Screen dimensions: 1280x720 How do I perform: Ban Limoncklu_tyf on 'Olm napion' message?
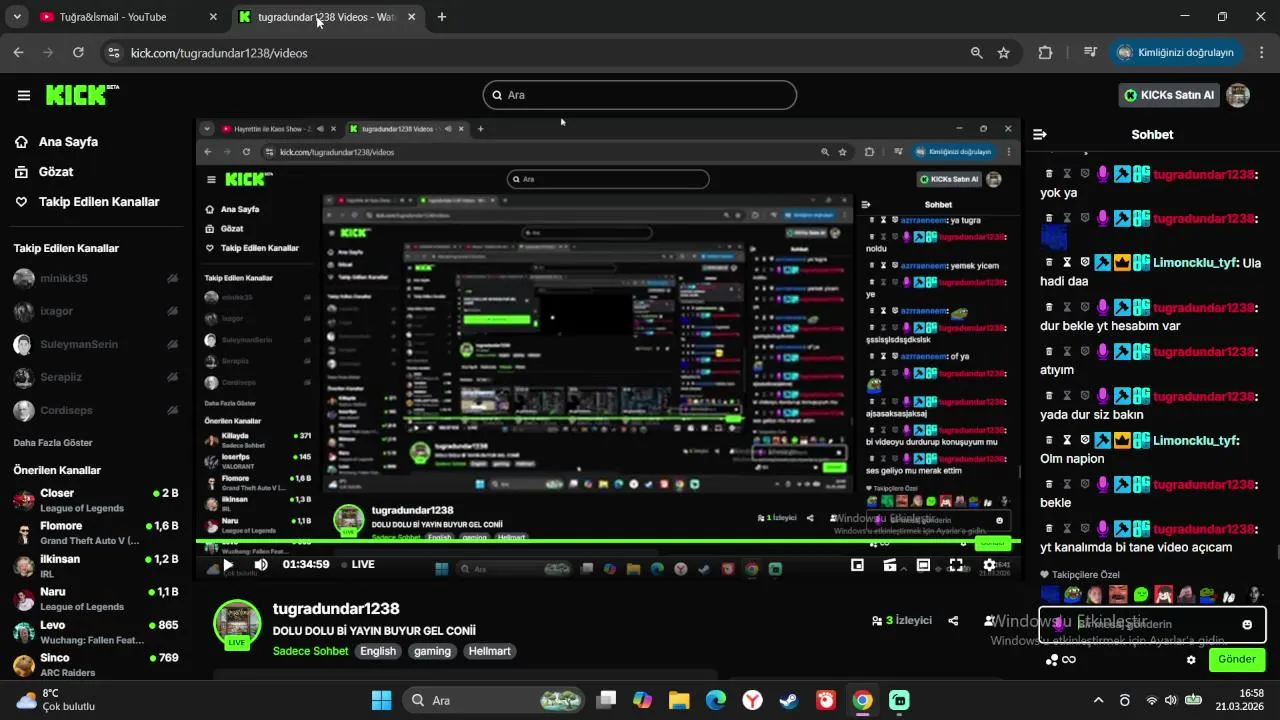point(1085,440)
